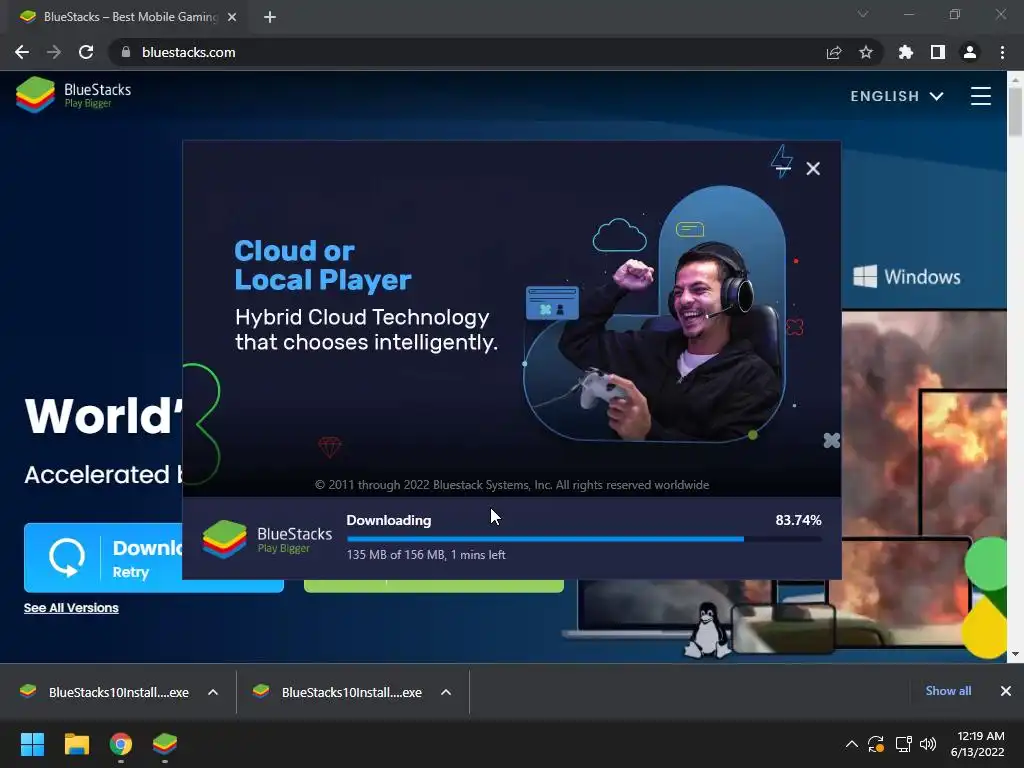1024x768 pixels.
Task: Click the Chrome taskbar icon
Action: pos(121,744)
